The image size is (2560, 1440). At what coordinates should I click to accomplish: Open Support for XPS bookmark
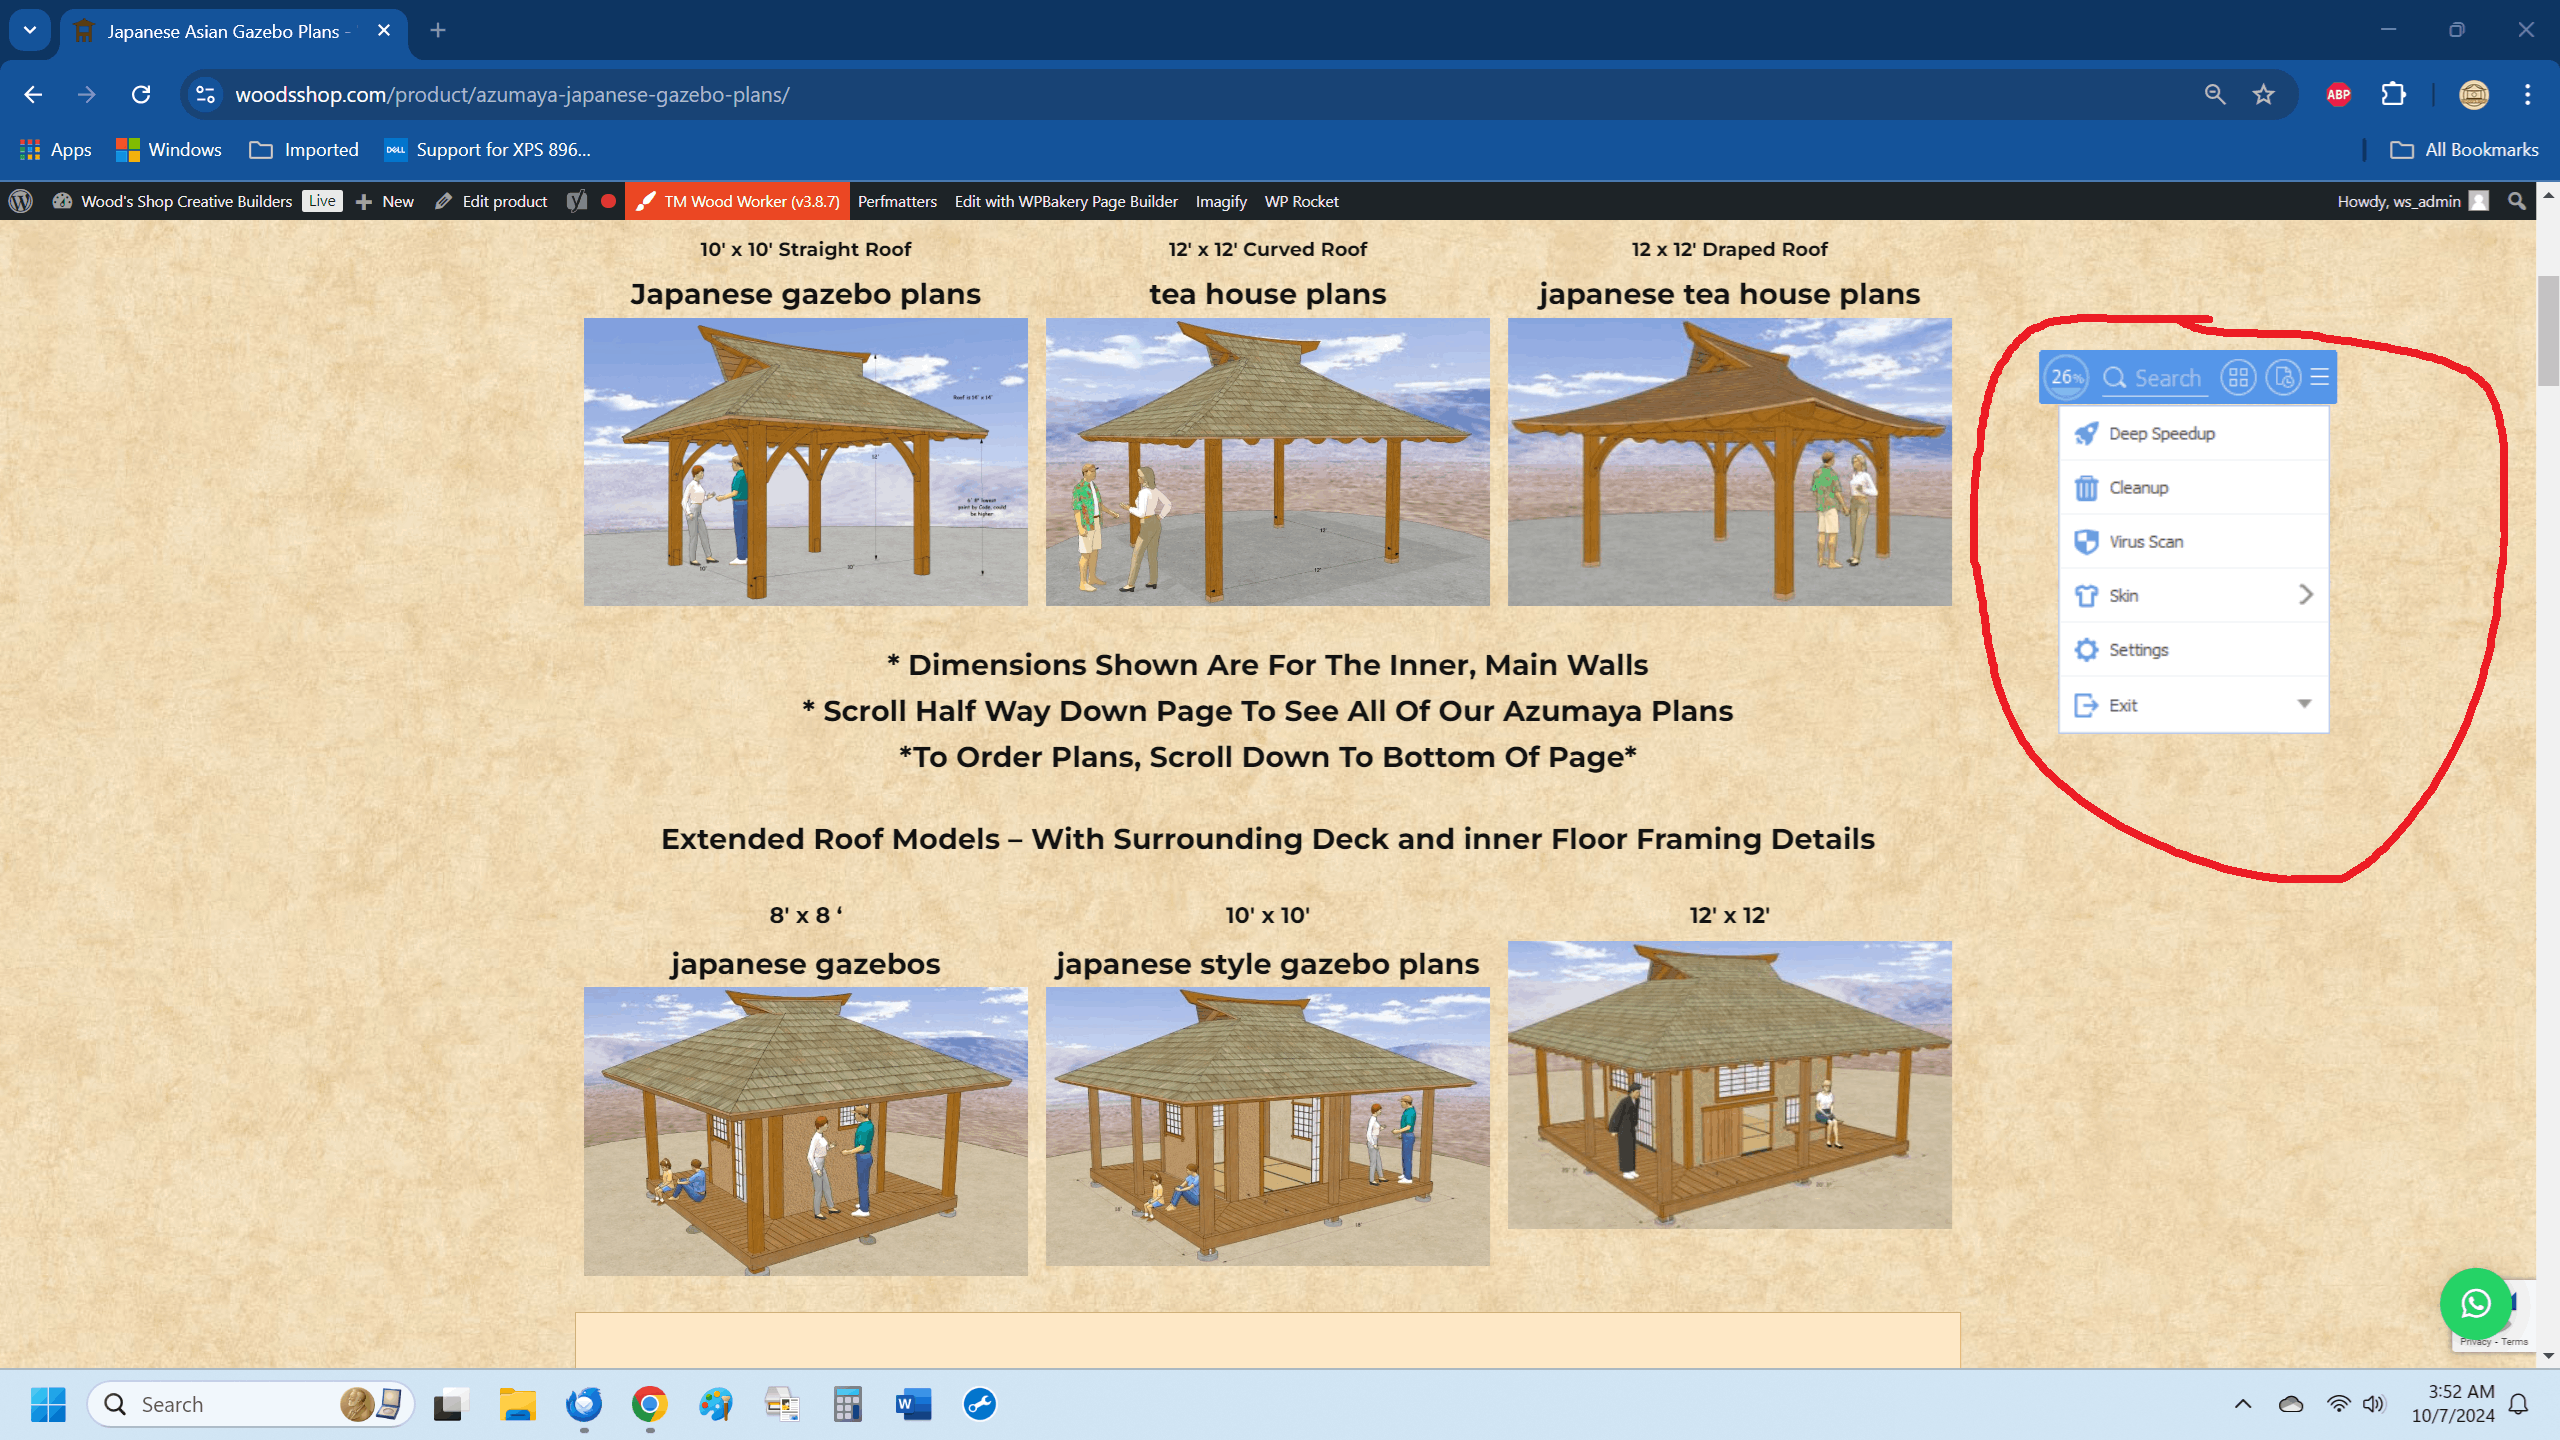pos(488,149)
